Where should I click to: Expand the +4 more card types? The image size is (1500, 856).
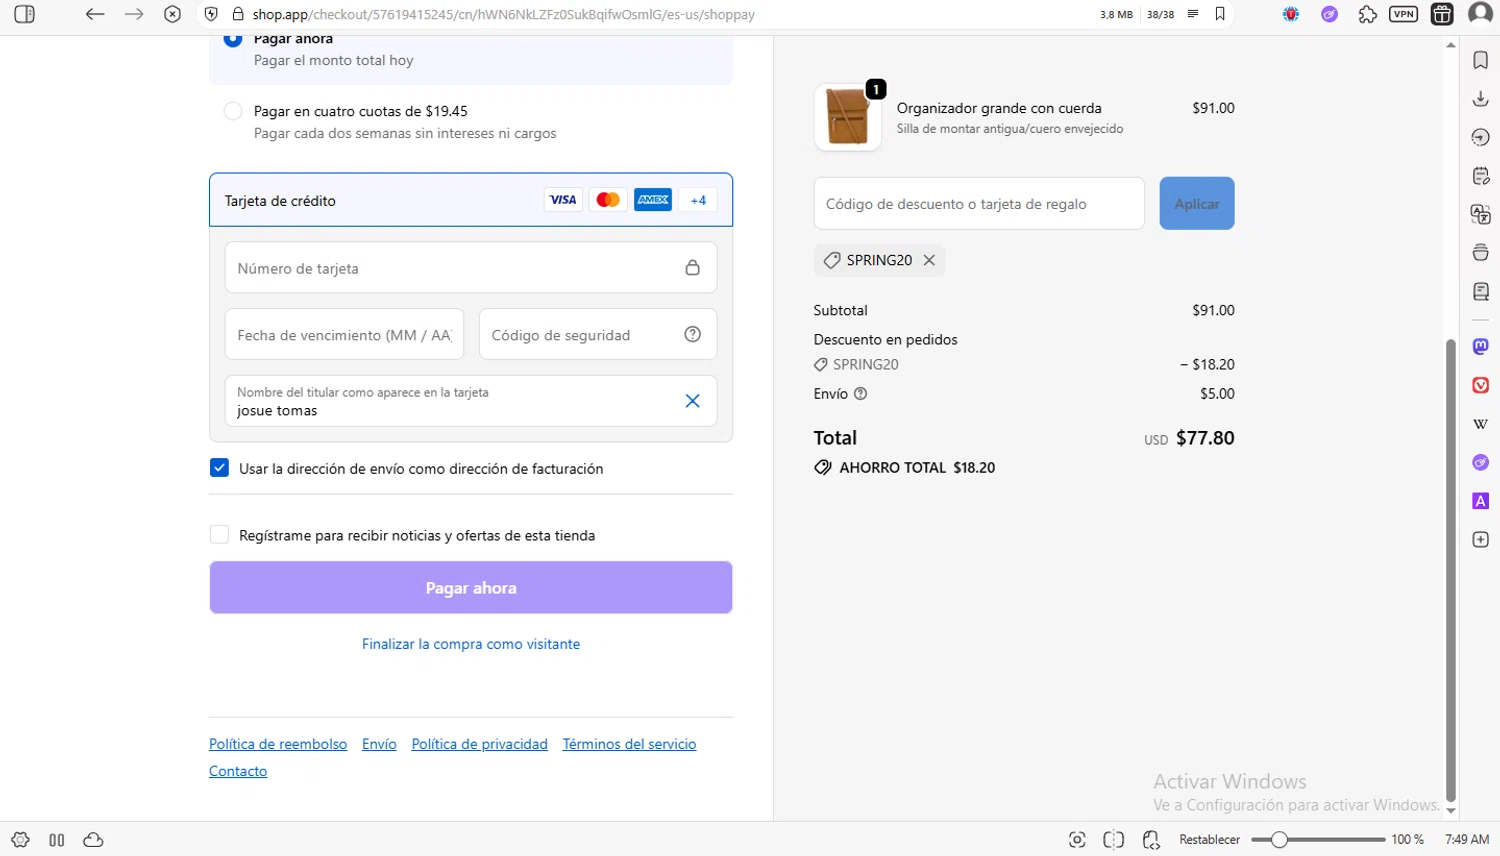coord(698,200)
